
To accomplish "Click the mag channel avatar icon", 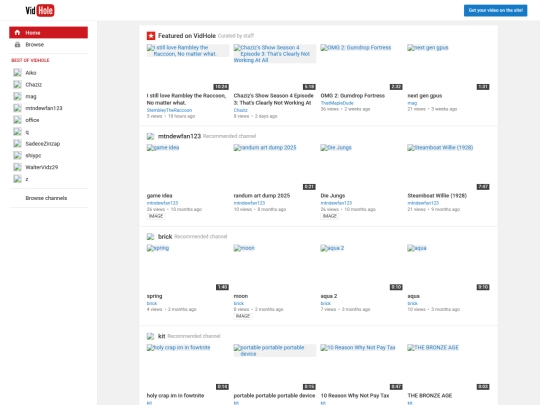I will pyautogui.click(x=17, y=96).
